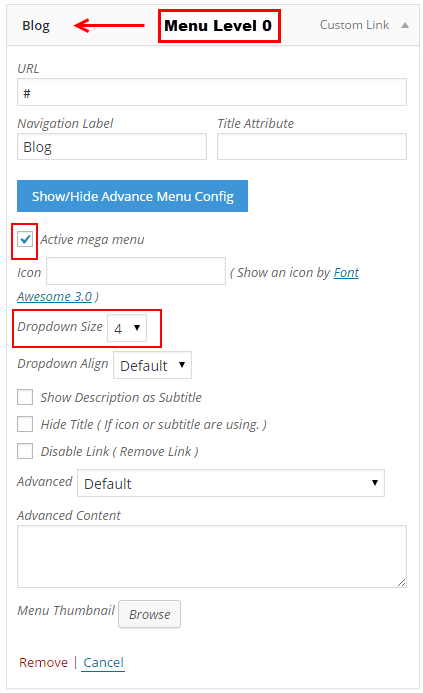Image resolution: width=423 pixels, height=693 pixels.
Task: Uncheck the Active mega menu checkbox
Action: [25, 240]
